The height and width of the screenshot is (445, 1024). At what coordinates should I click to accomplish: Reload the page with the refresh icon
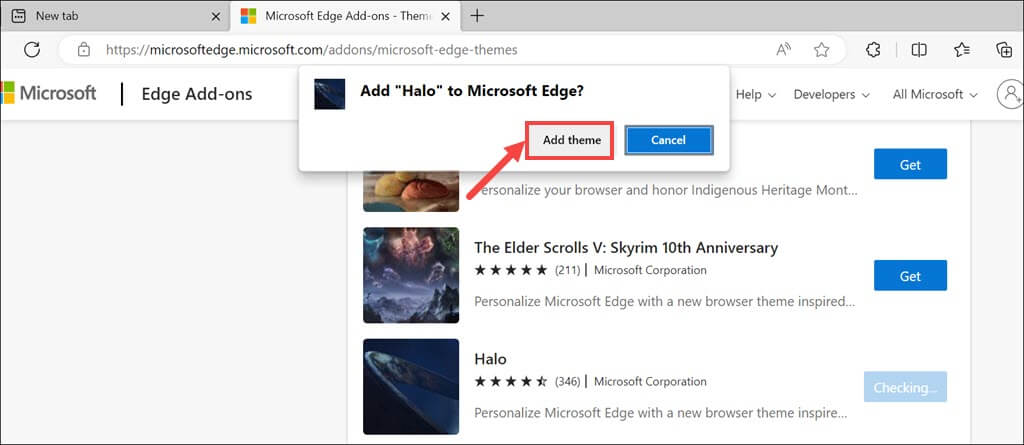point(32,50)
